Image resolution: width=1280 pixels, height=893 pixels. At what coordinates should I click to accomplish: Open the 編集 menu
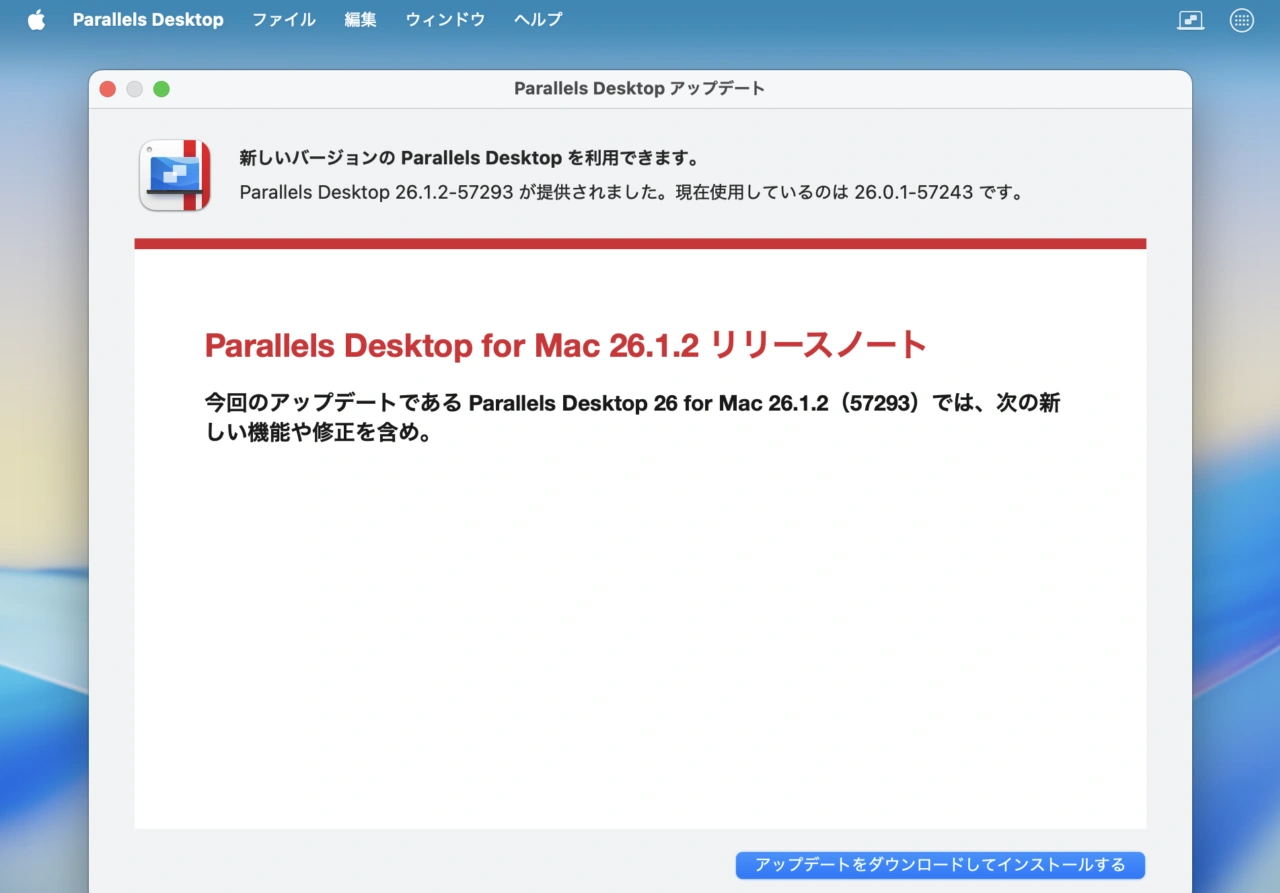coord(360,19)
